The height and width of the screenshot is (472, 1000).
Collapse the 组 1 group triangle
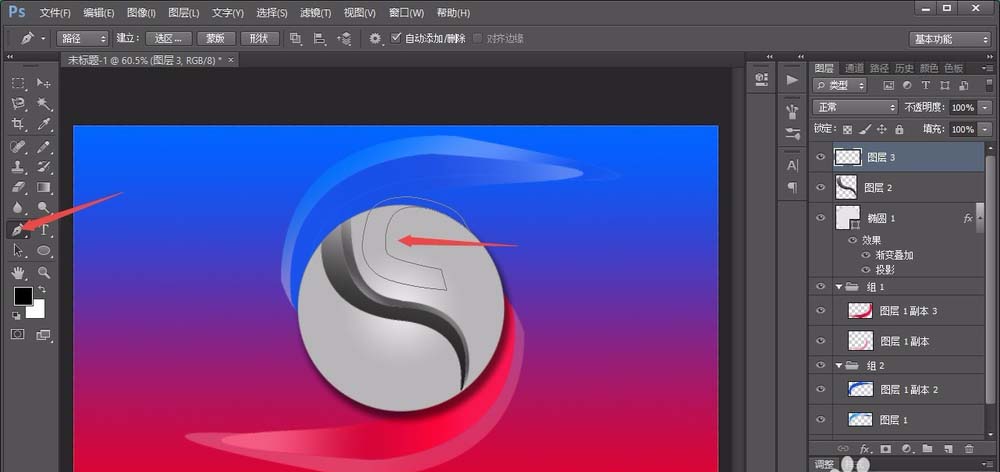point(839,287)
